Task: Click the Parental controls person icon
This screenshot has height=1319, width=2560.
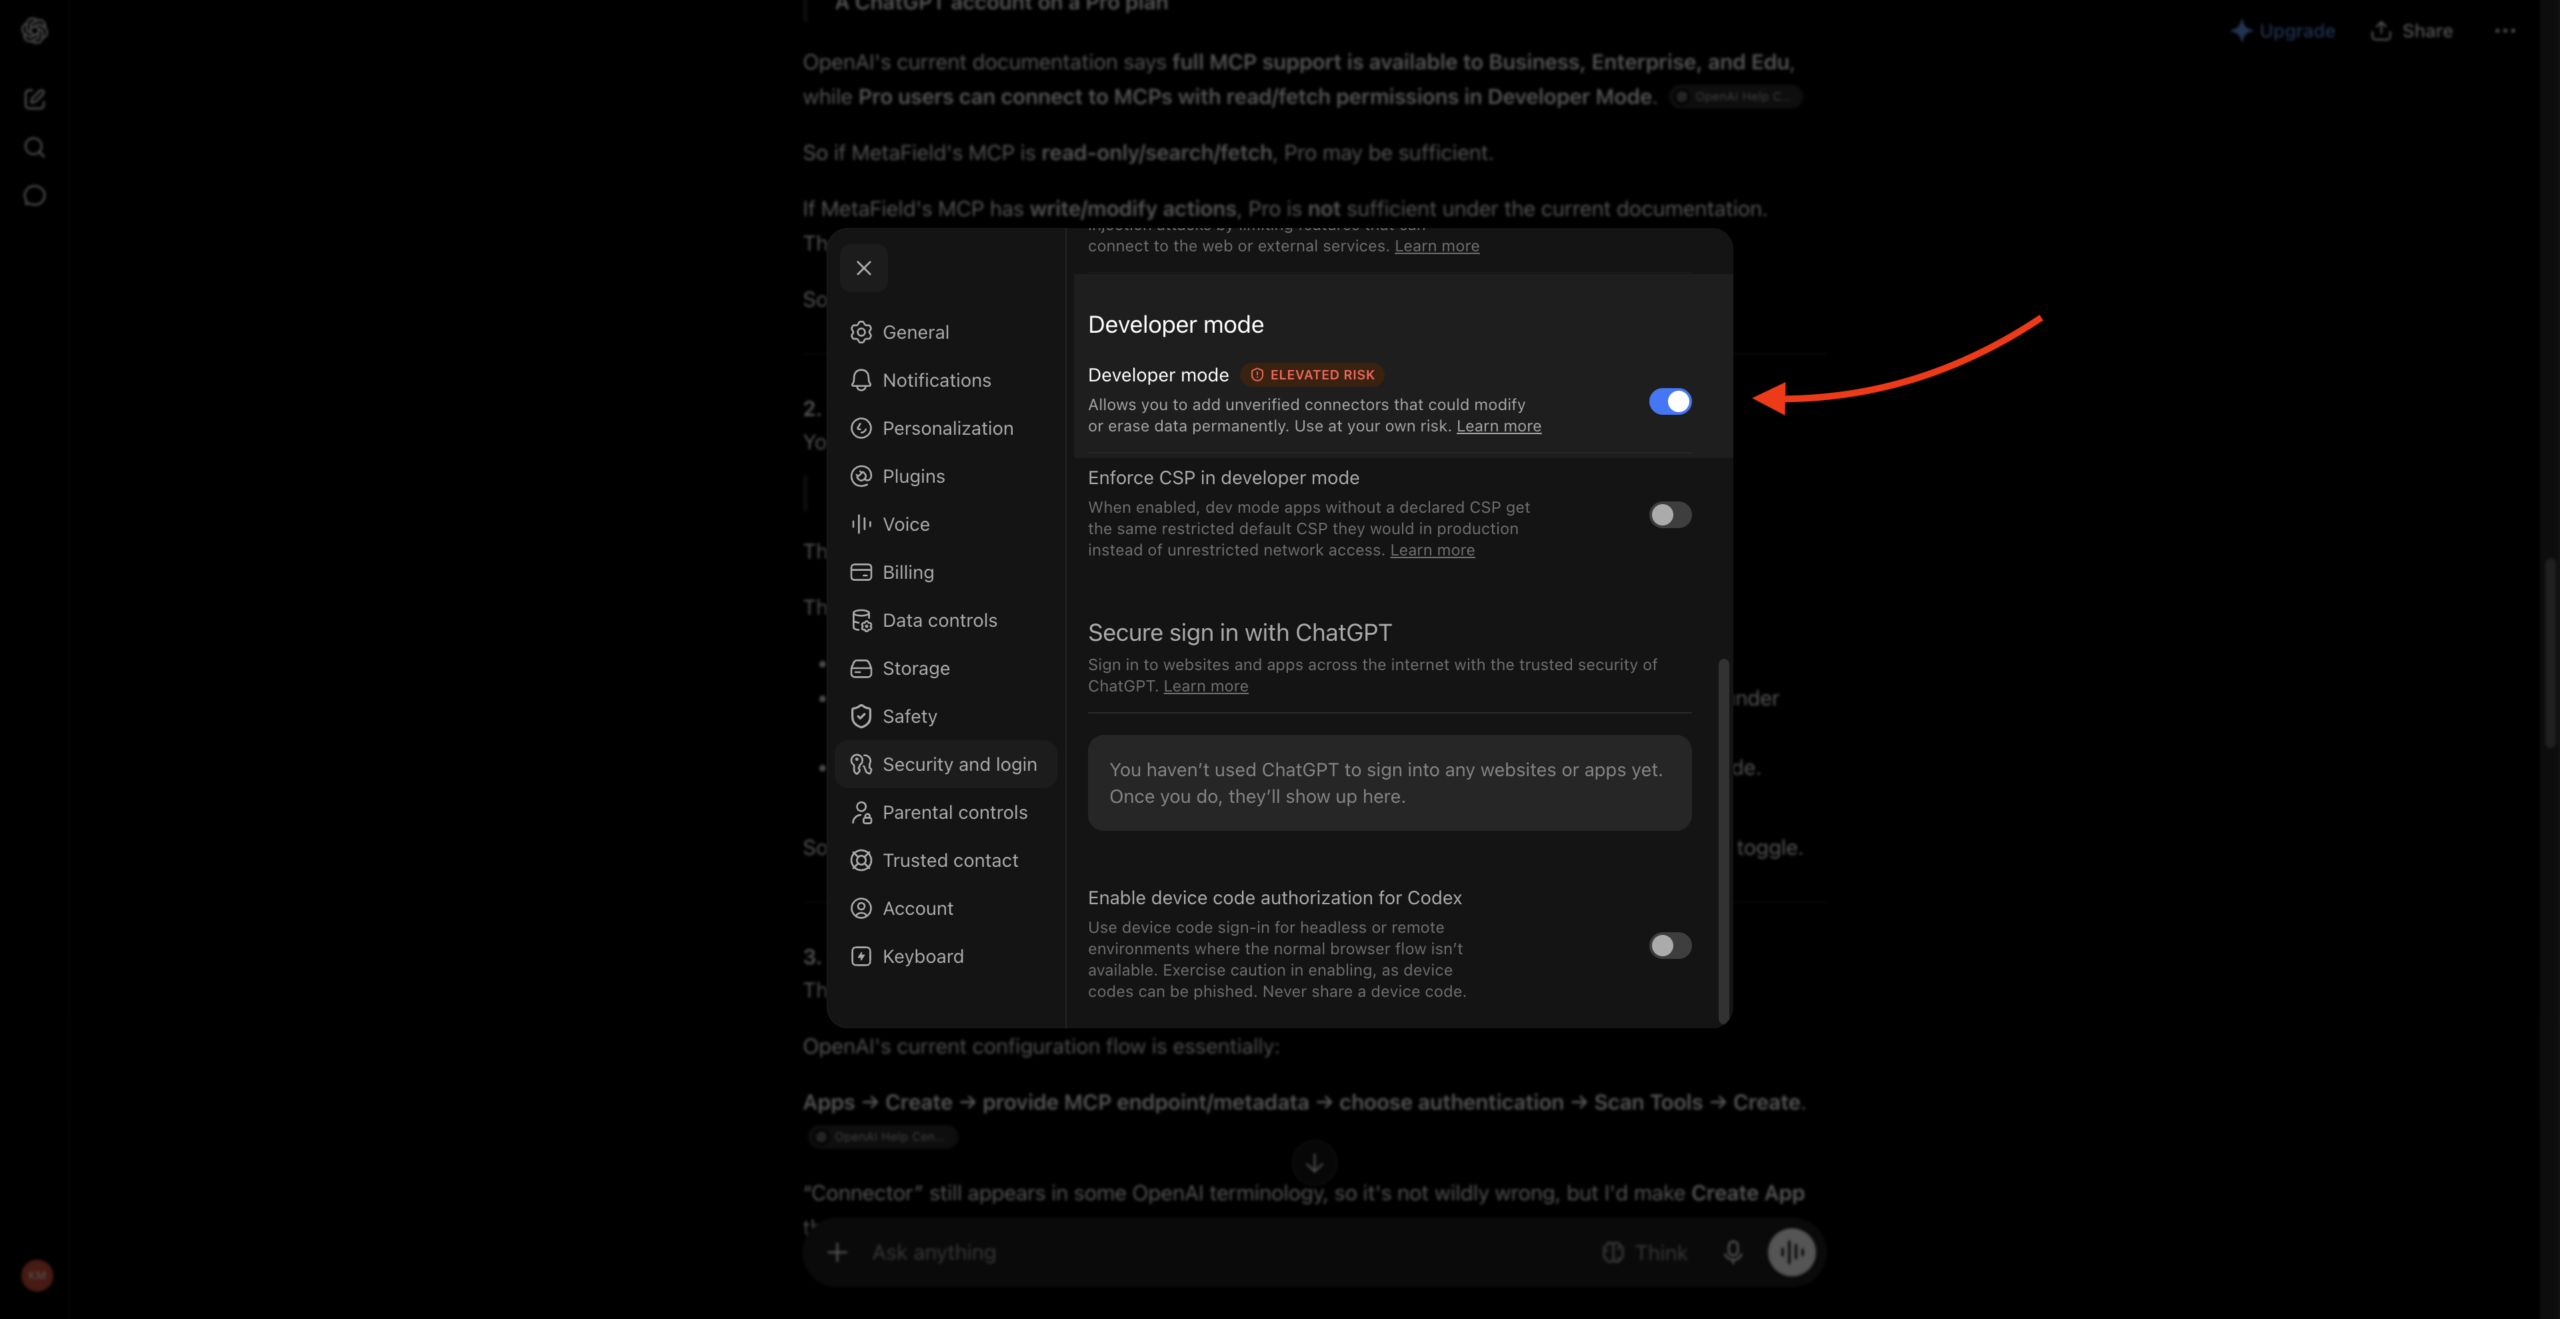Action: click(861, 812)
